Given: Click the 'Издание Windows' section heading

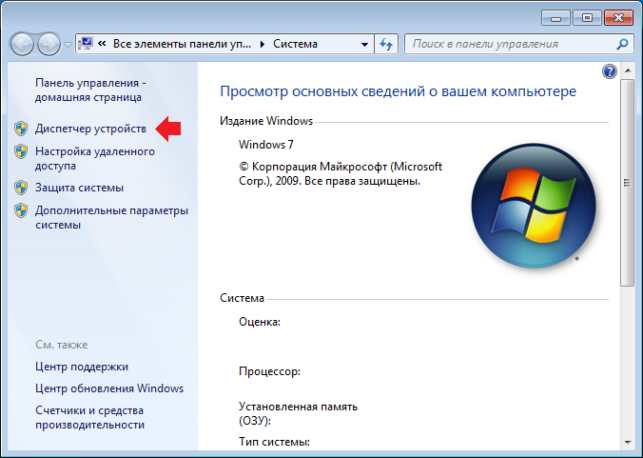Looking at the screenshot, I should click(266, 121).
